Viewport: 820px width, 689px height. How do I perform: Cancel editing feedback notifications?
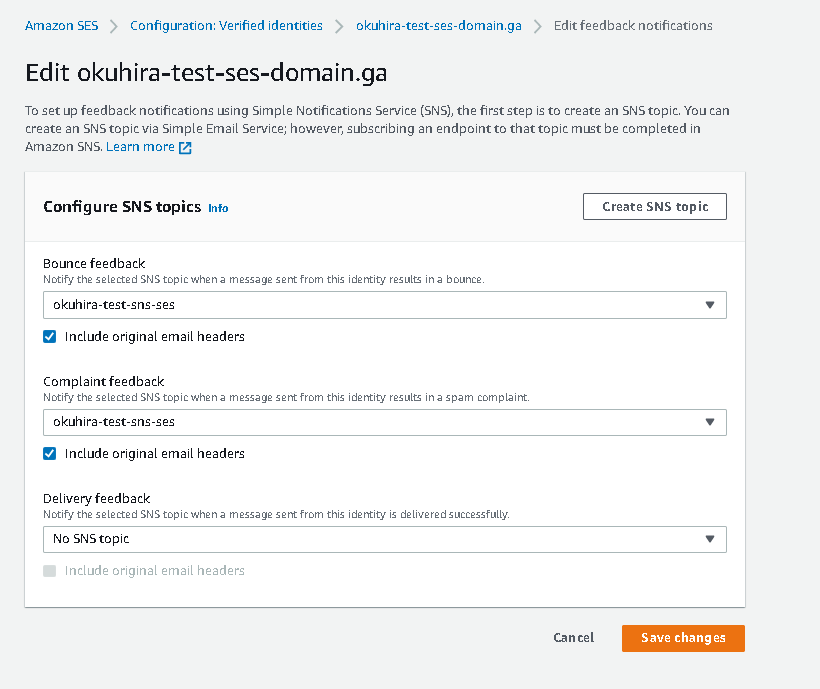pyautogui.click(x=573, y=638)
